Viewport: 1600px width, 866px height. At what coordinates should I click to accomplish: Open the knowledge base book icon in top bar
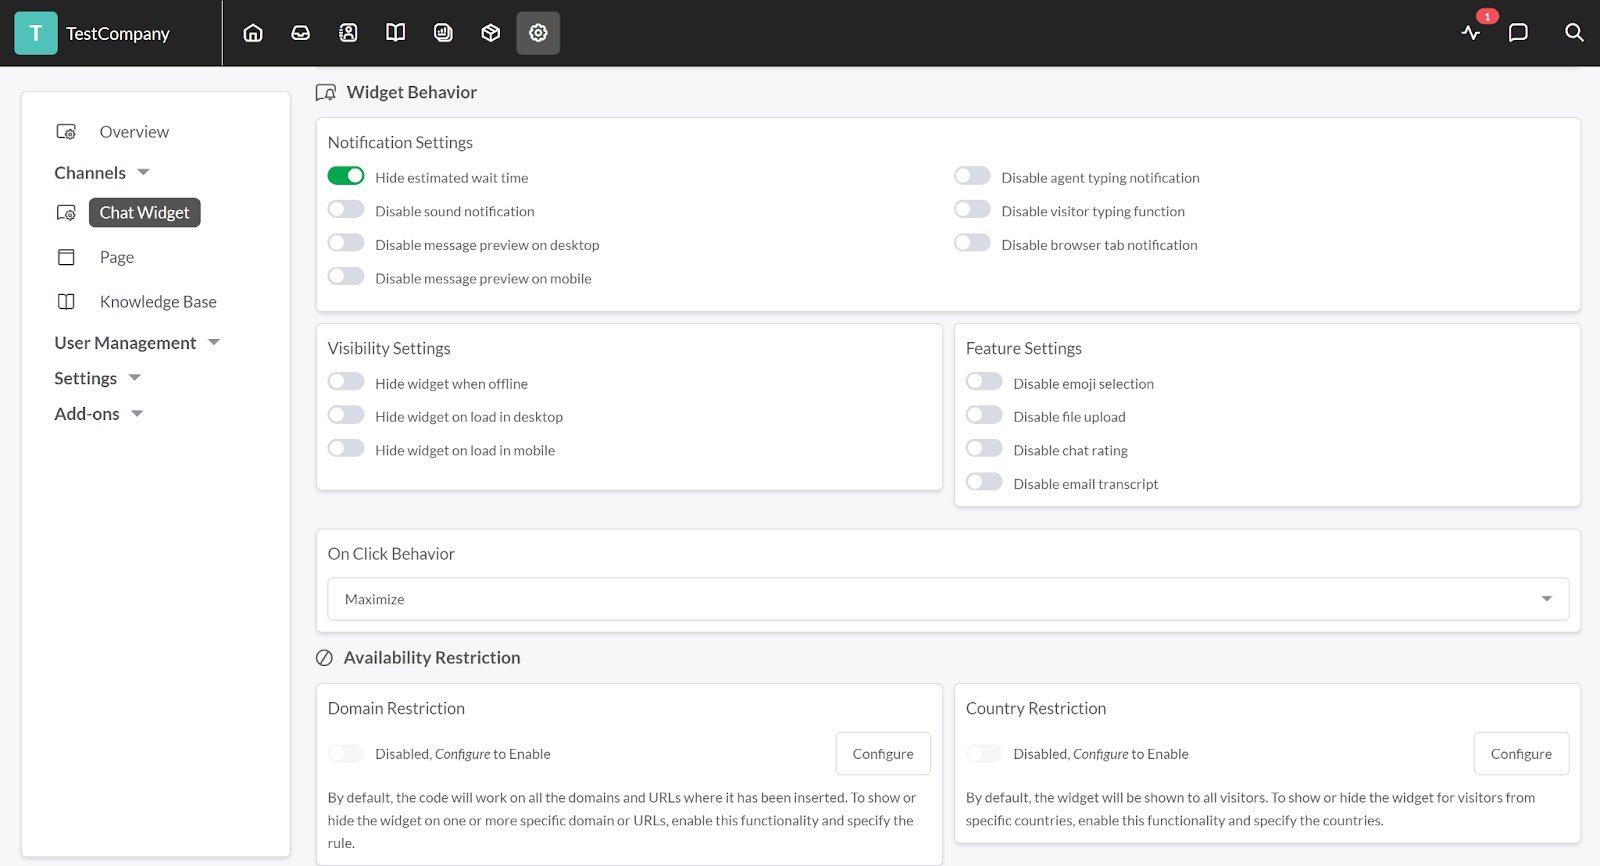pyautogui.click(x=395, y=33)
